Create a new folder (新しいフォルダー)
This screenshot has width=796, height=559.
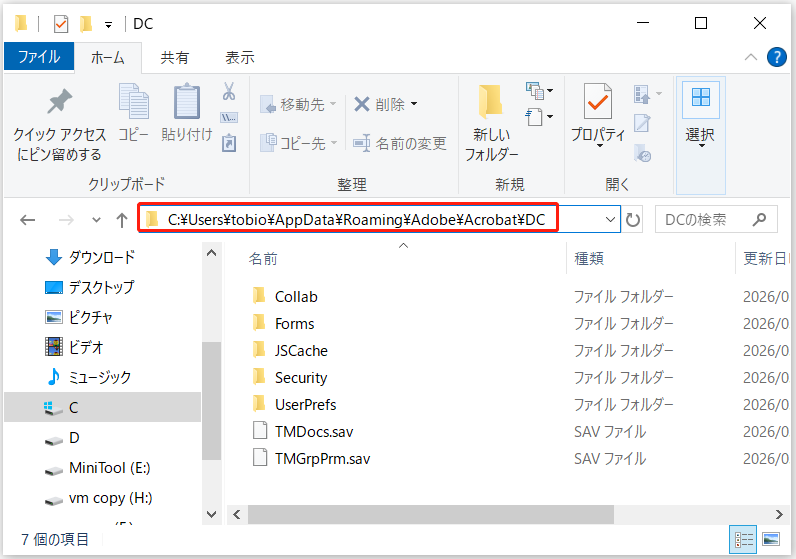491,123
